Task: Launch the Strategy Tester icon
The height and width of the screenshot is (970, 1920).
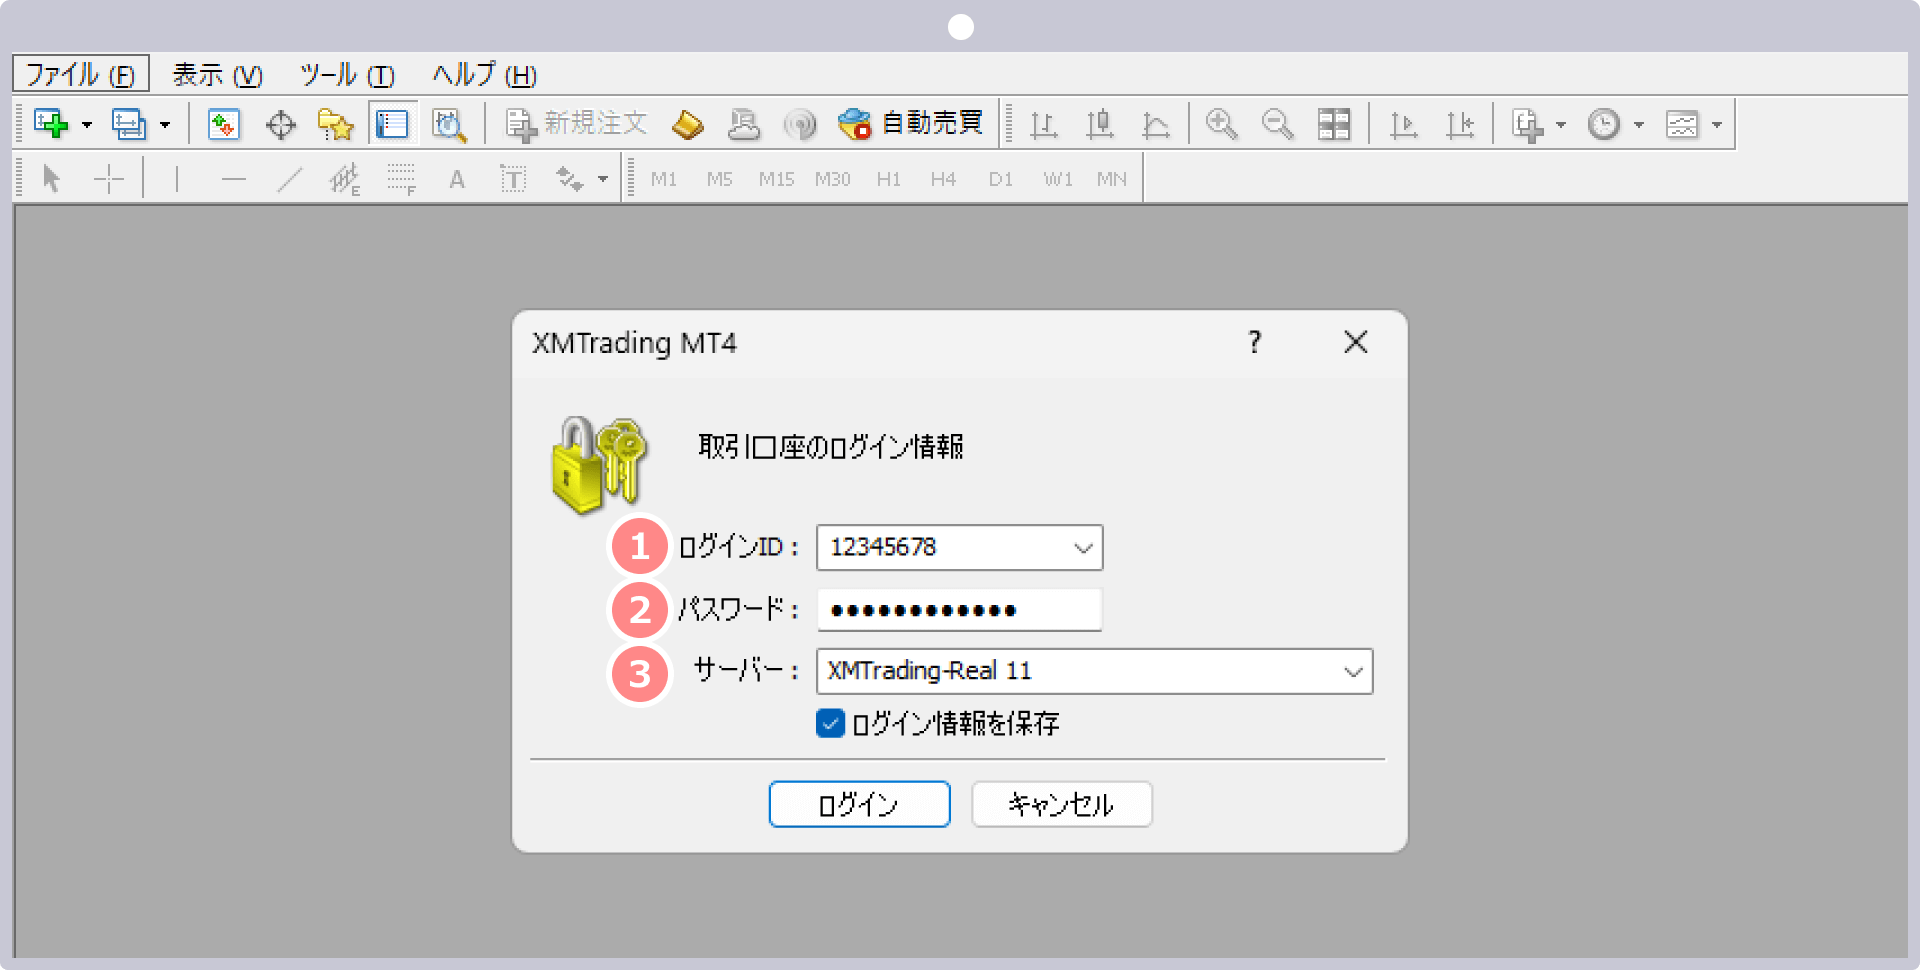Action: click(449, 123)
